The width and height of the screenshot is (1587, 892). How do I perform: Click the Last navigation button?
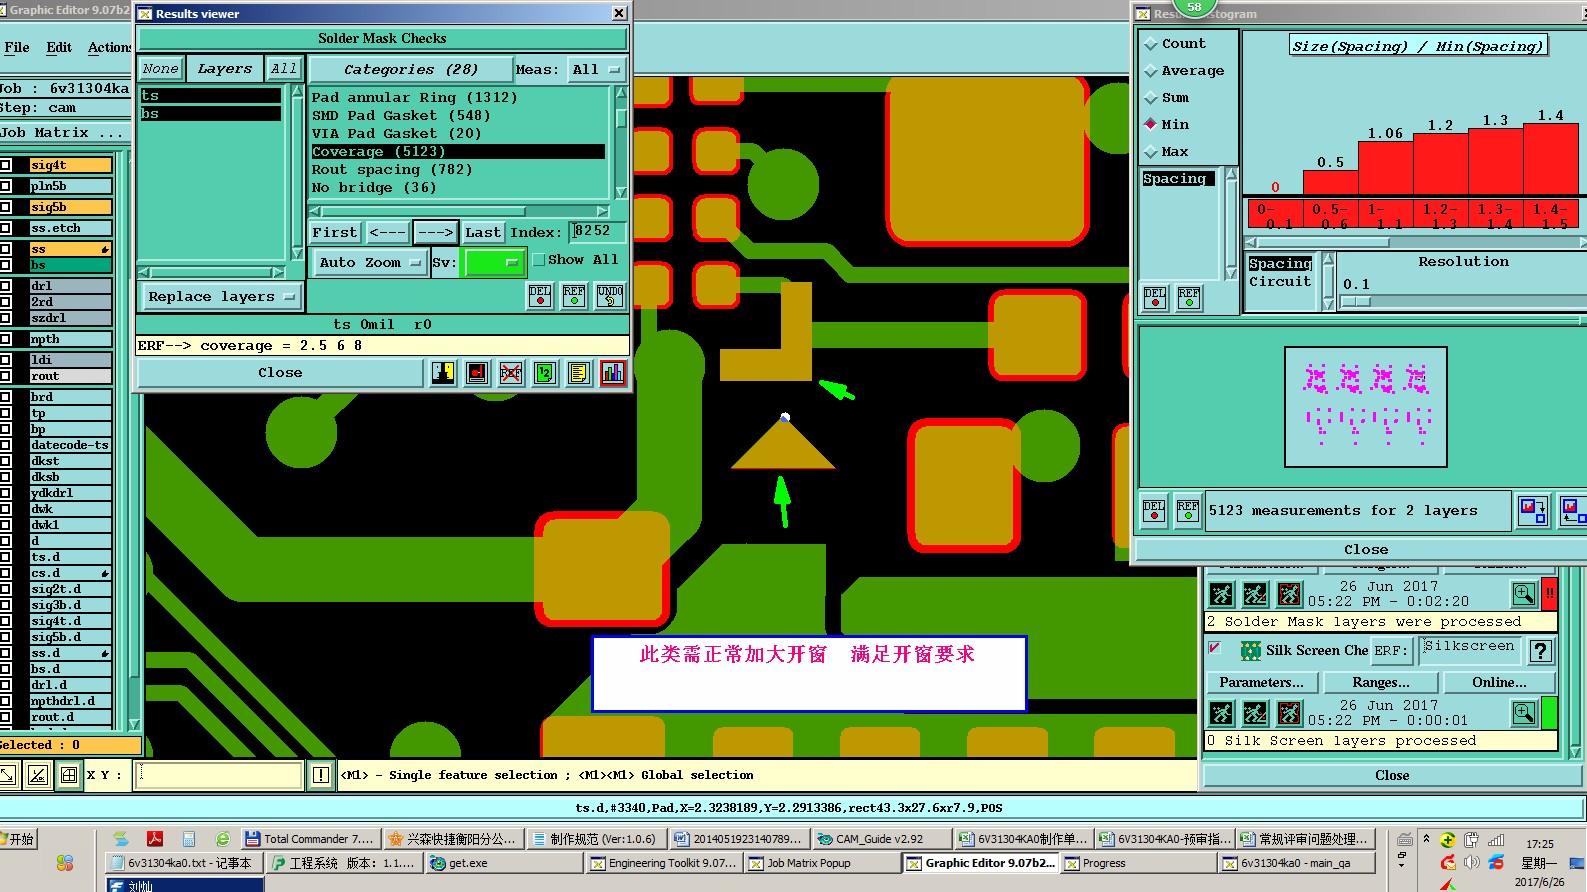click(x=483, y=233)
